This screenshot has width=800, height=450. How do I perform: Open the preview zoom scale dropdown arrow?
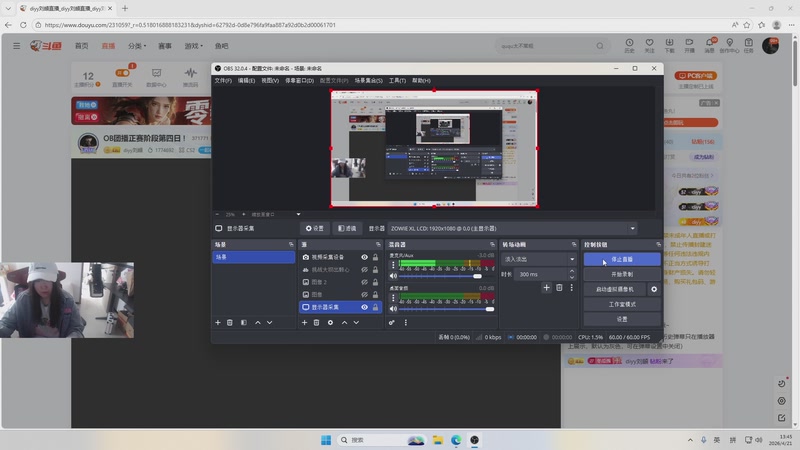coord(298,214)
